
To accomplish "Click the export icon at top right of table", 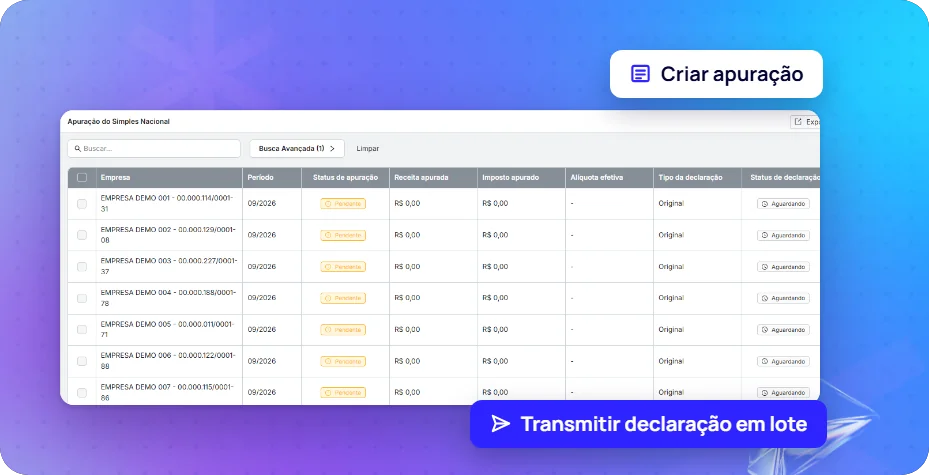I will tap(798, 121).
